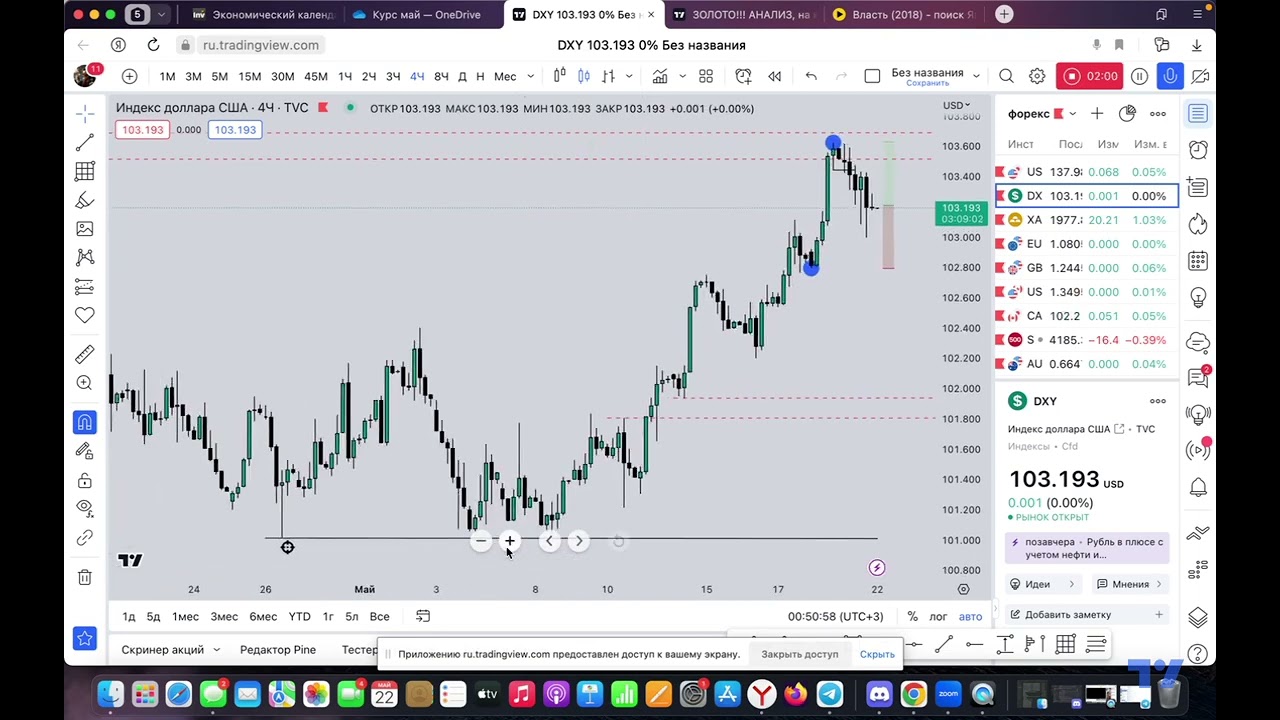This screenshot has height=720, width=1280.
Task: Toggle the layout name square checkbox
Action: coord(872,76)
